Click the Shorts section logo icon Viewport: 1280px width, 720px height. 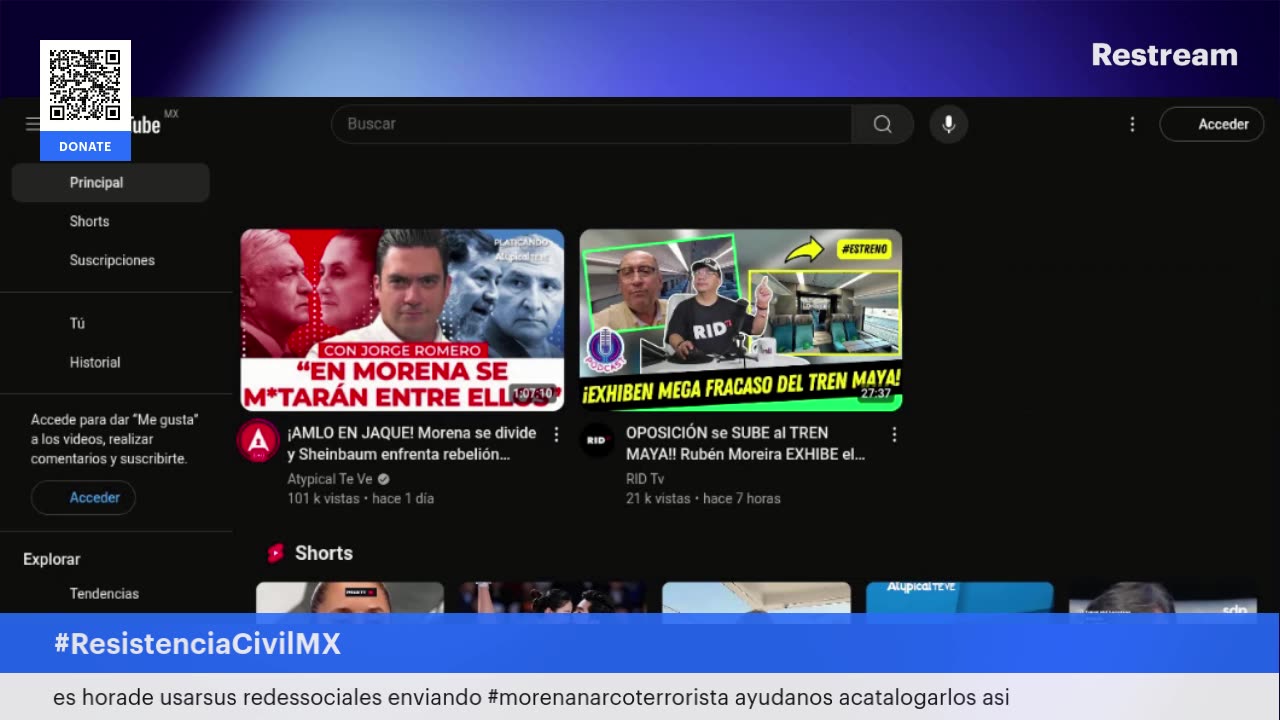click(276, 553)
